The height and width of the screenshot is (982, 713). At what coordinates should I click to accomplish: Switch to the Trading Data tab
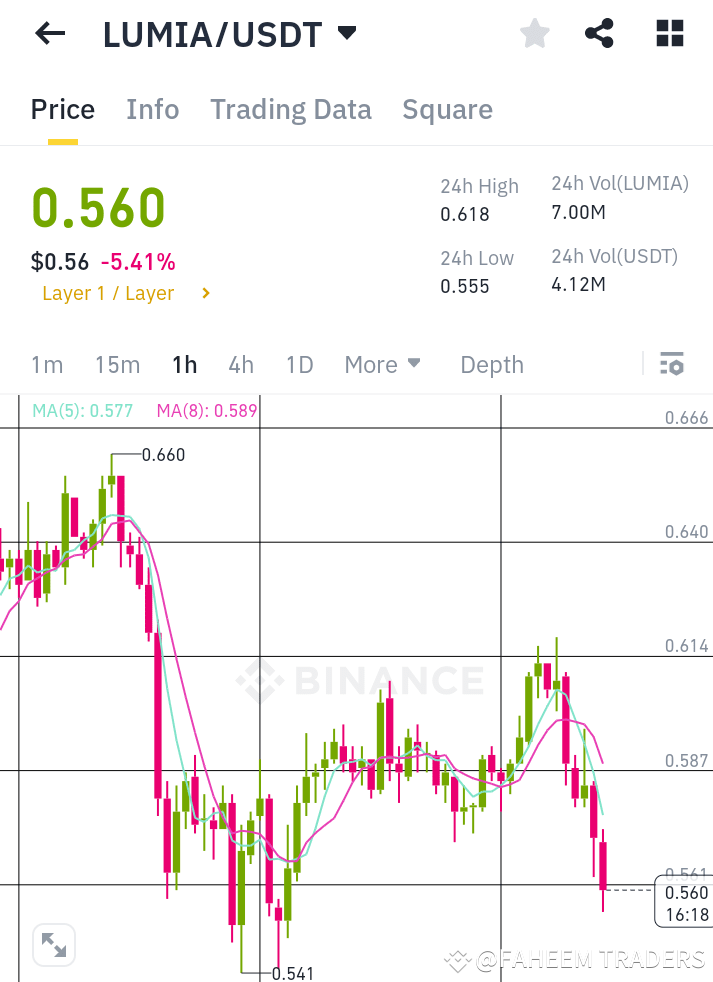(x=290, y=109)
